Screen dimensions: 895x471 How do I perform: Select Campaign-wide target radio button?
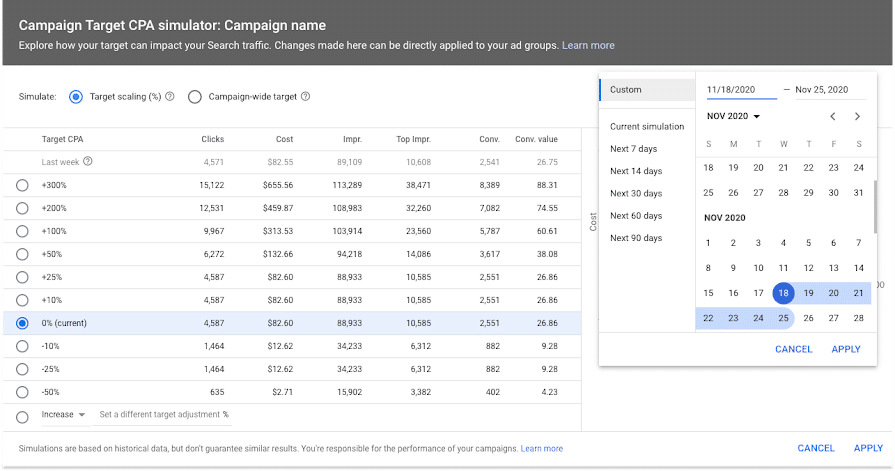tap(193, 97)
